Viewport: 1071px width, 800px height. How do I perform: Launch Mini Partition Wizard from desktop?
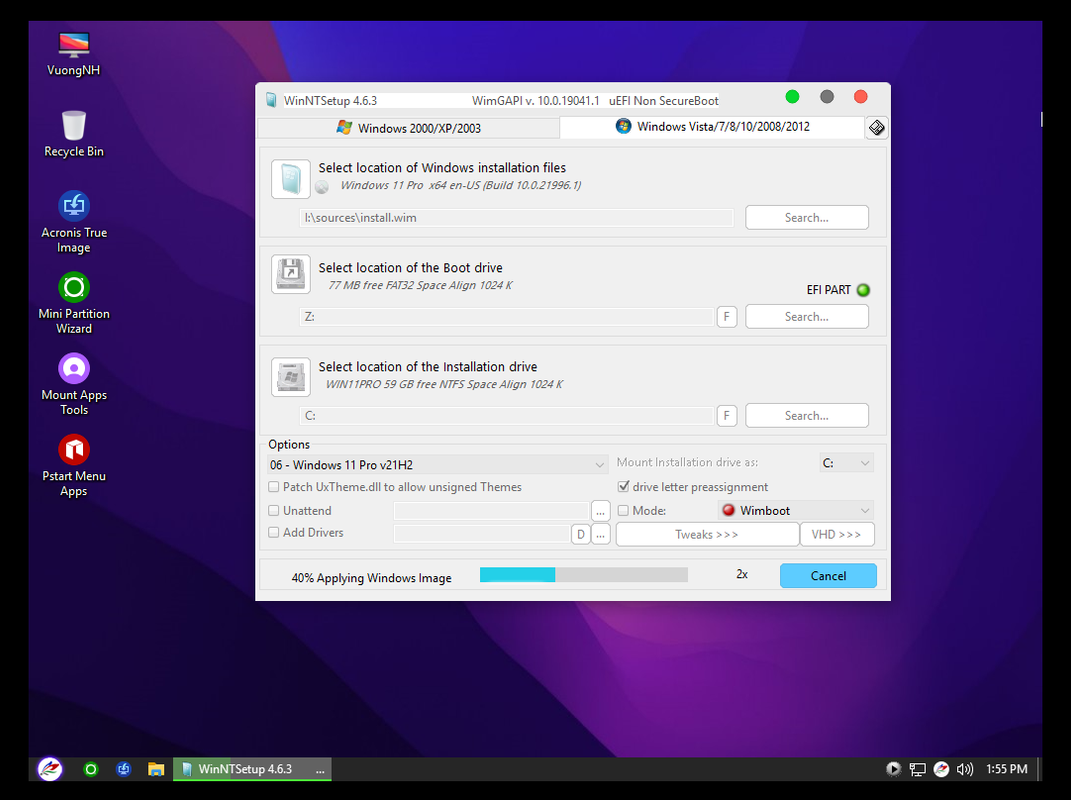(74, 303)
